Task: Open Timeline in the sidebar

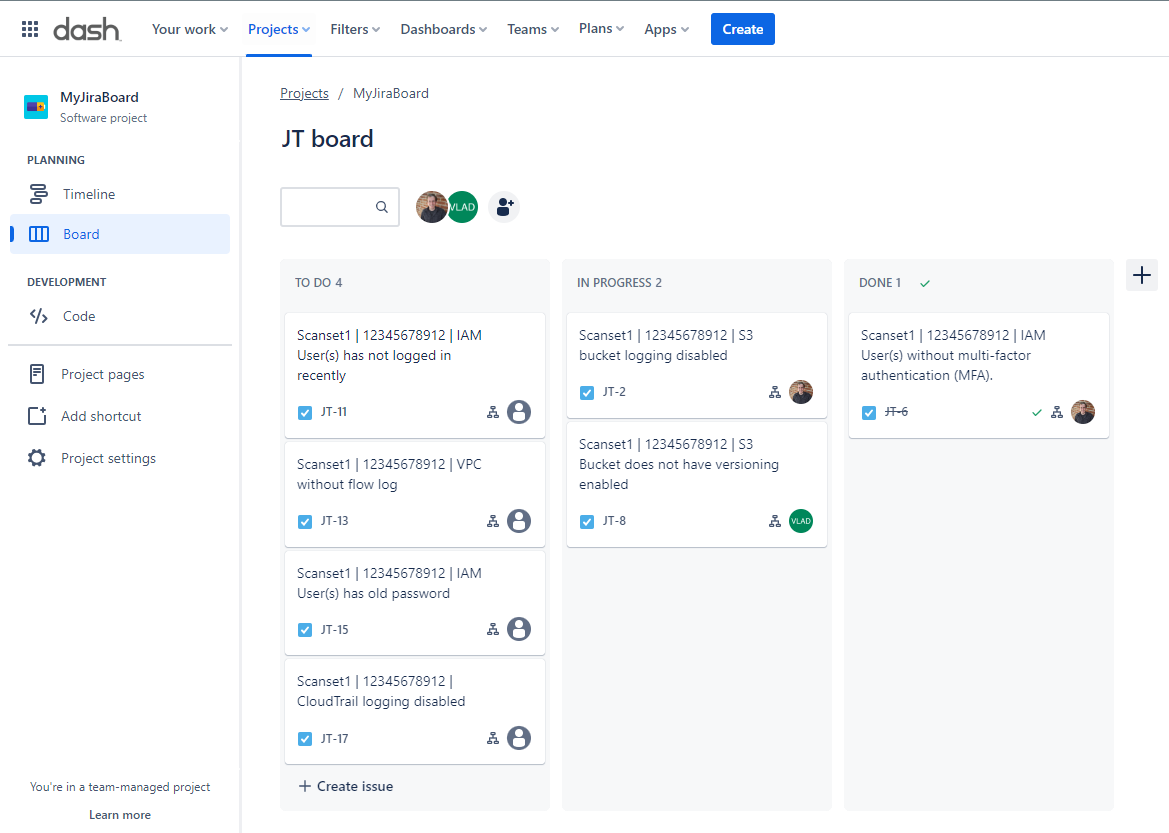Action: (x=89, y=194)
